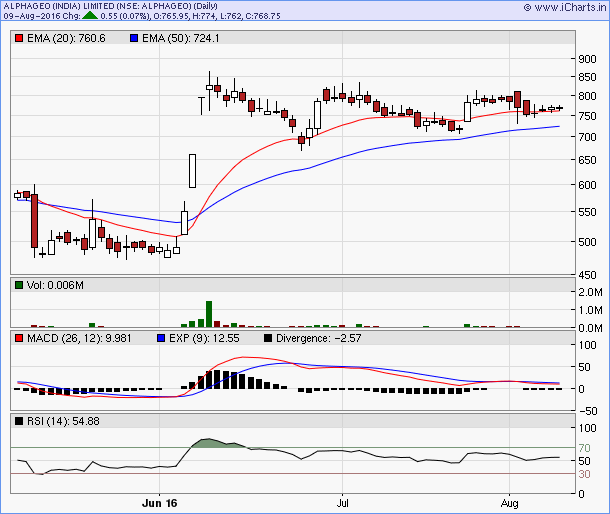Click the date text 09-Aug-2016
Viewport: 610px width, 514px height.
click(32, 16)
